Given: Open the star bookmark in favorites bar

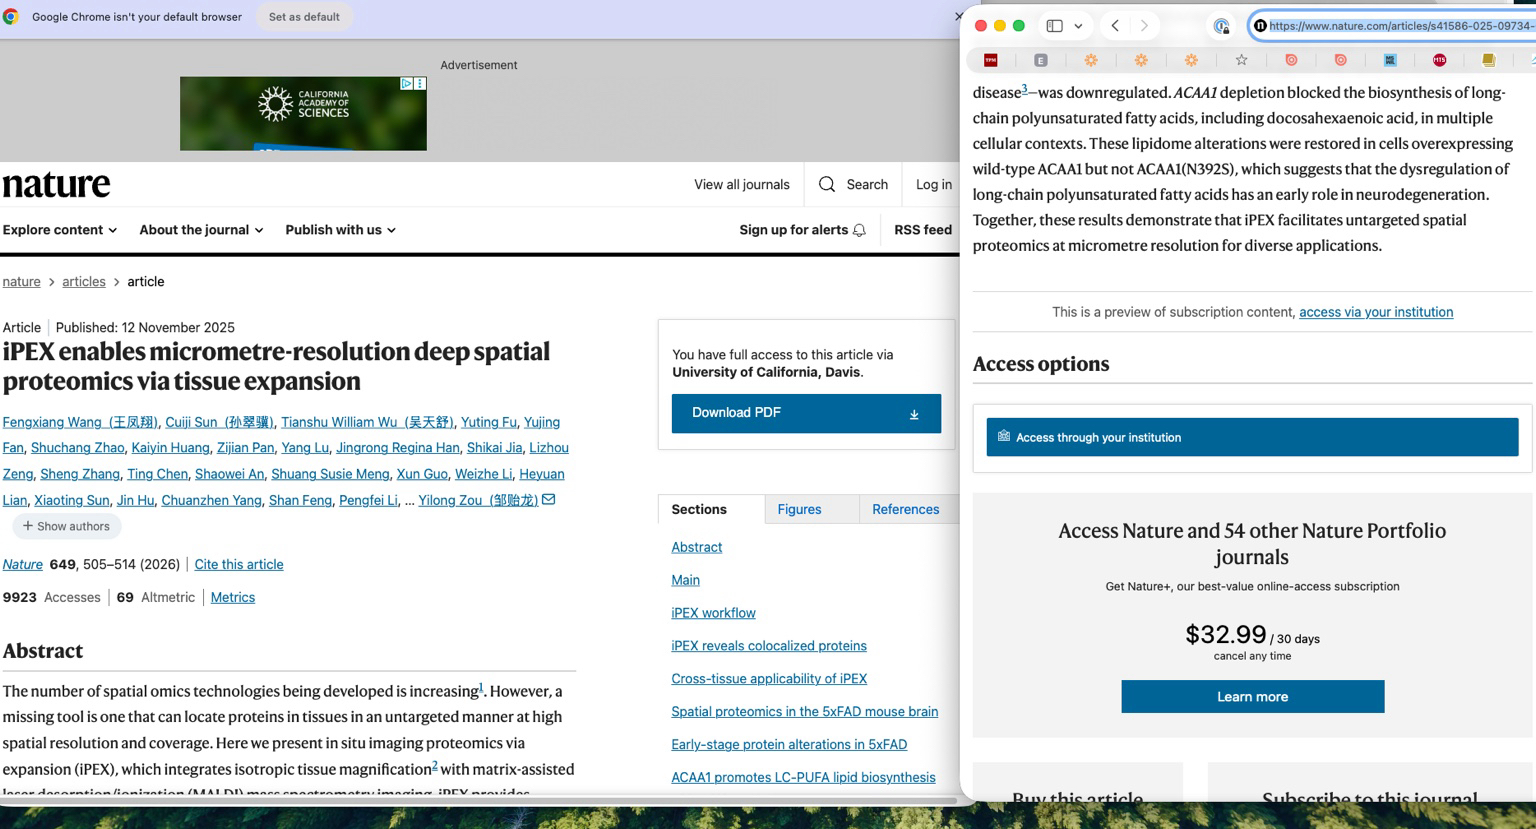Looking at the screenshot, I should [x=1241, y=60].
